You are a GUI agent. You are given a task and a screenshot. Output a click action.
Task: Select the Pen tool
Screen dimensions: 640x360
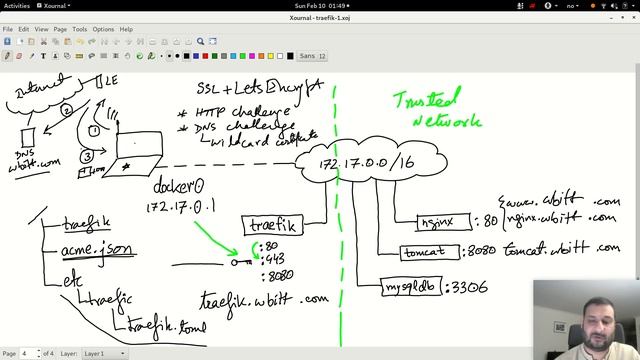click(7, 56)
